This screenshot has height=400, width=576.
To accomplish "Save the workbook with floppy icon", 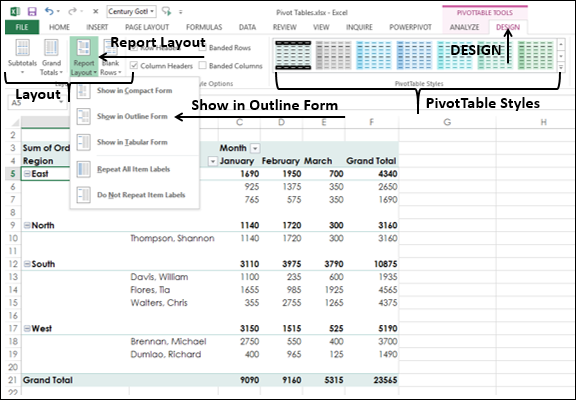I will (x=32, y=11).
